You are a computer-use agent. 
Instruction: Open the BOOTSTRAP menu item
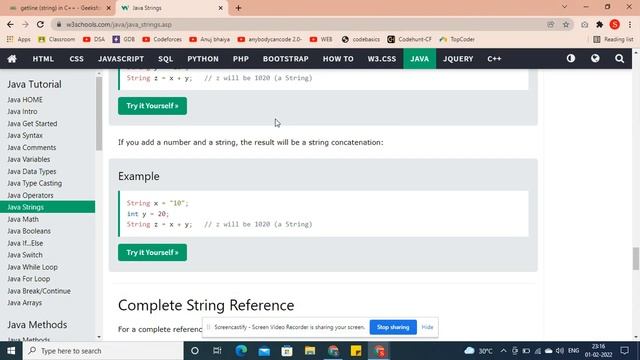286,59
